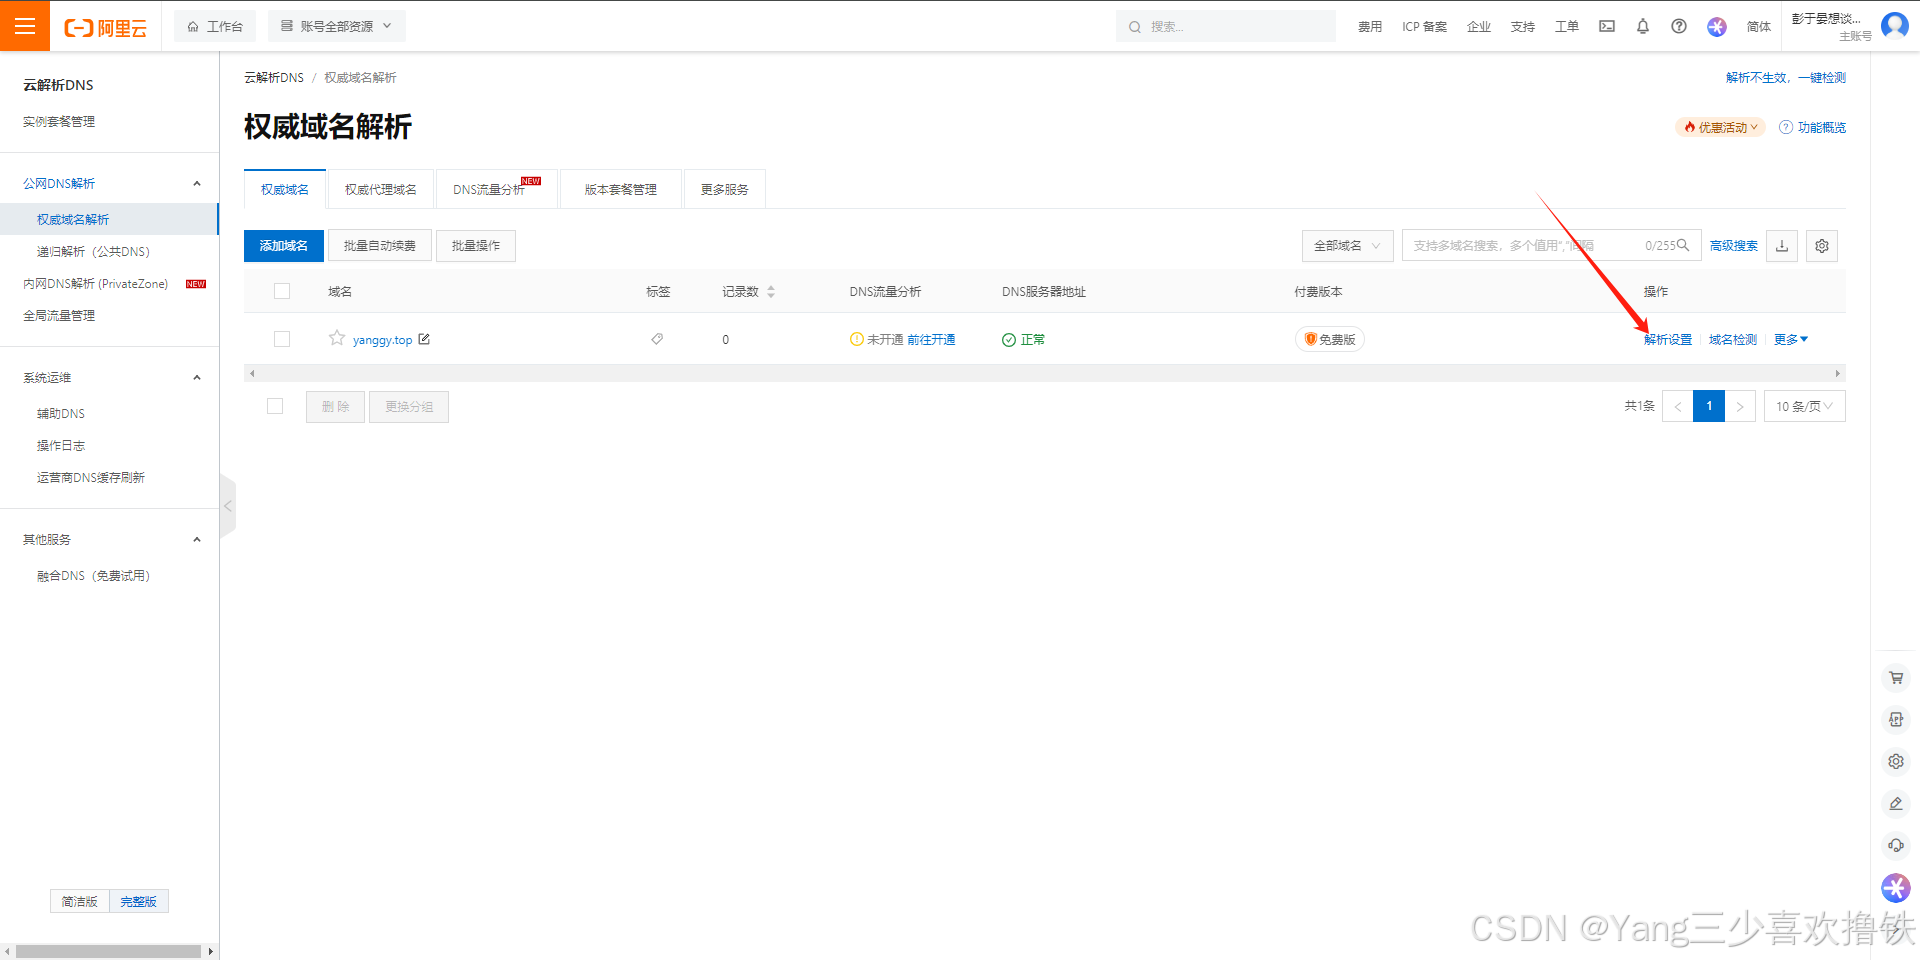This screenshot has height=960, width=1920.
Task: Switch to 简洁版 view
Action: 80,901
